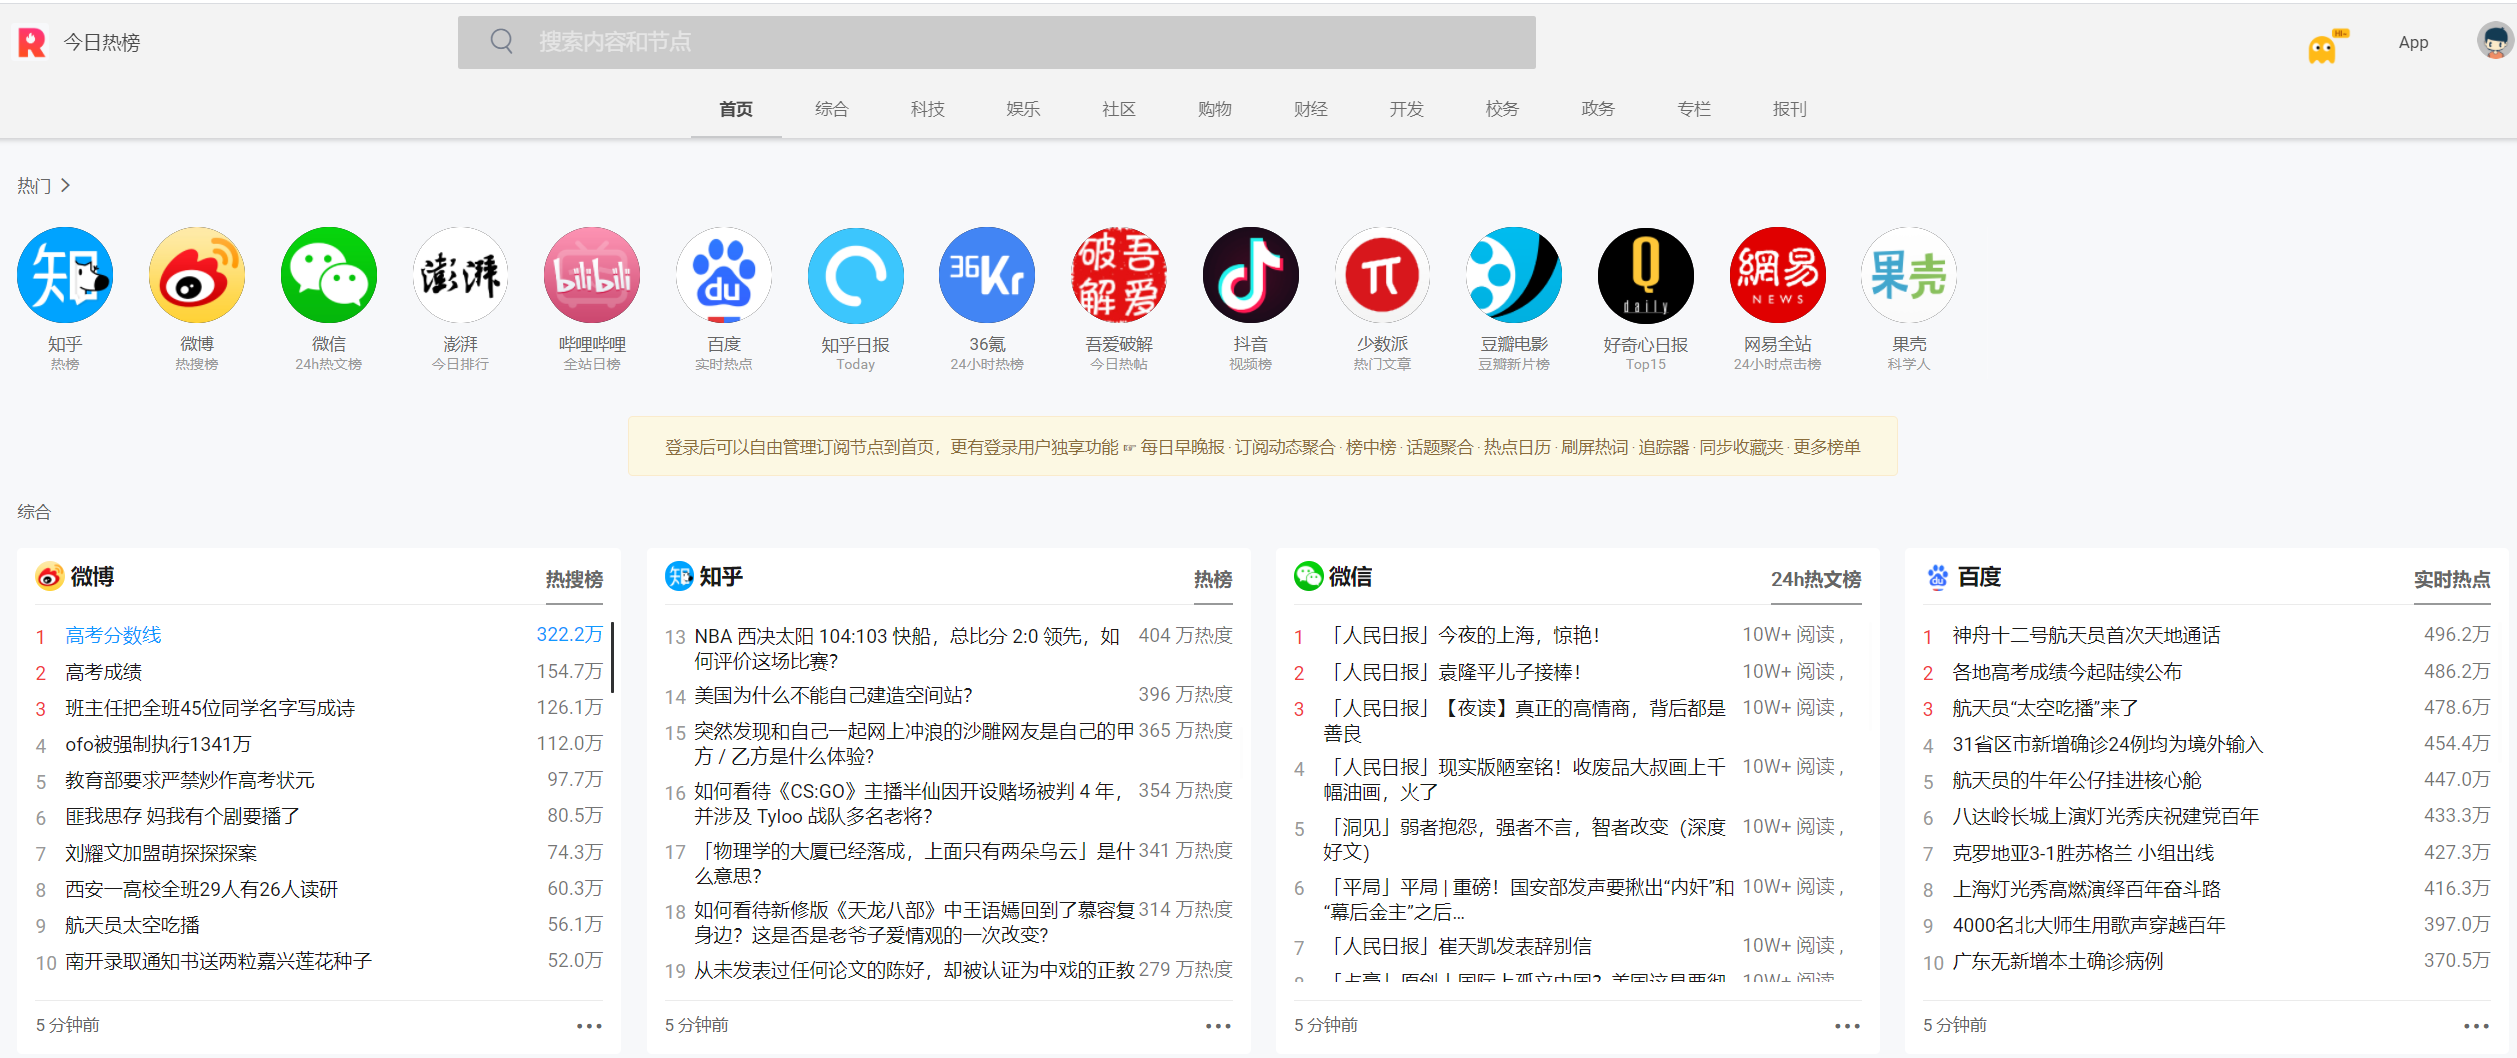Click the 综合 section heading

(34, 512)
